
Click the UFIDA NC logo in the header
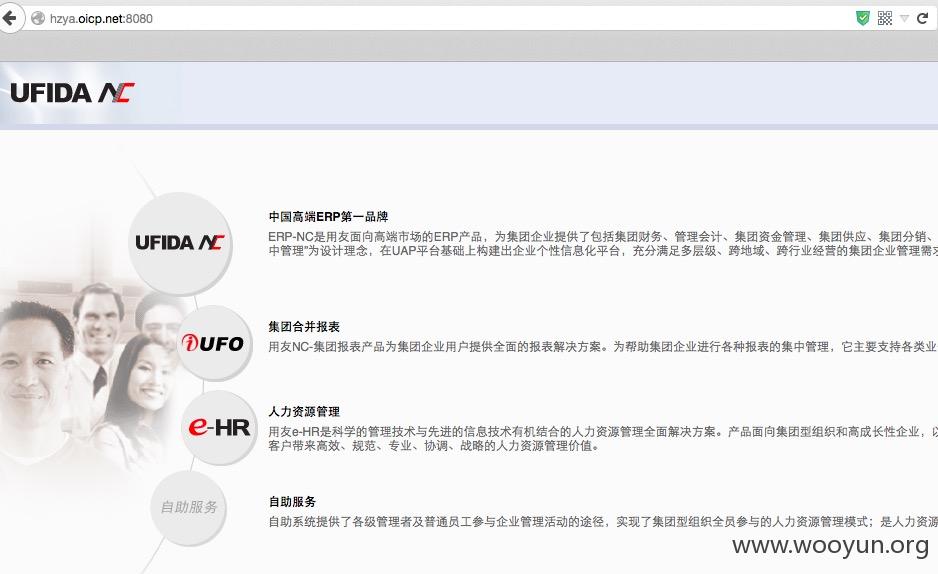72,93
